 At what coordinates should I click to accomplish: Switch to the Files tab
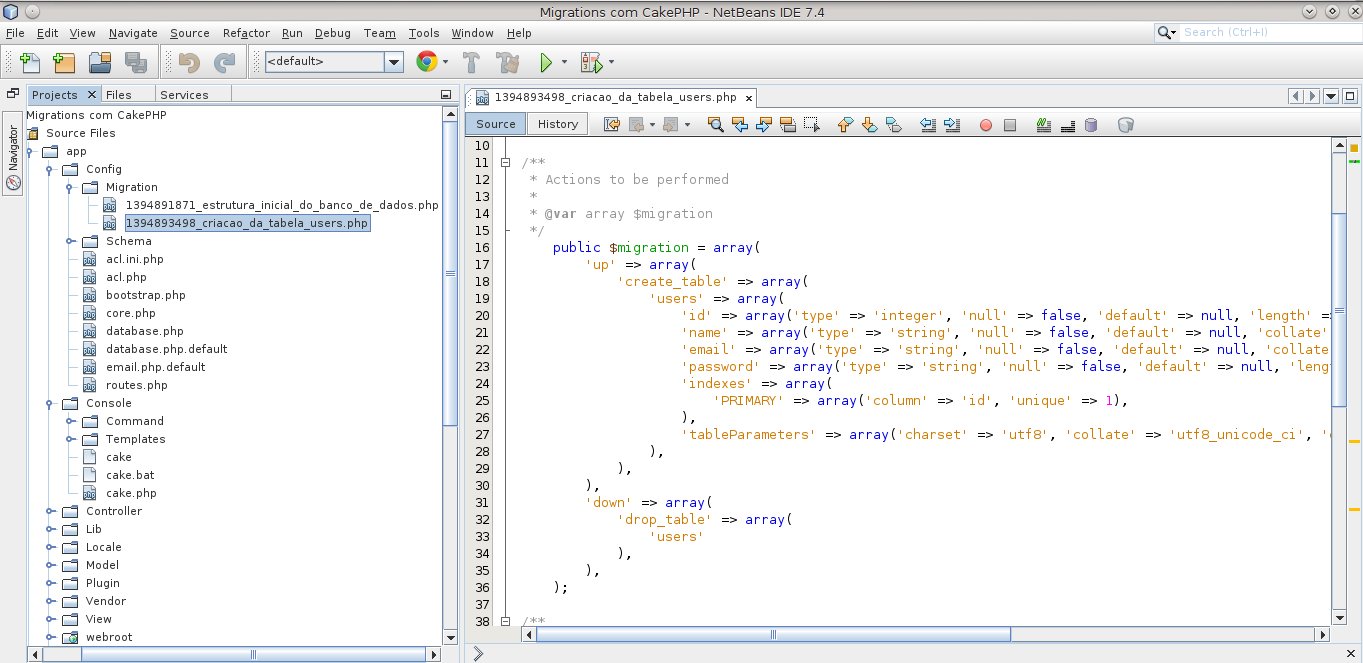(x=118, y=95)
